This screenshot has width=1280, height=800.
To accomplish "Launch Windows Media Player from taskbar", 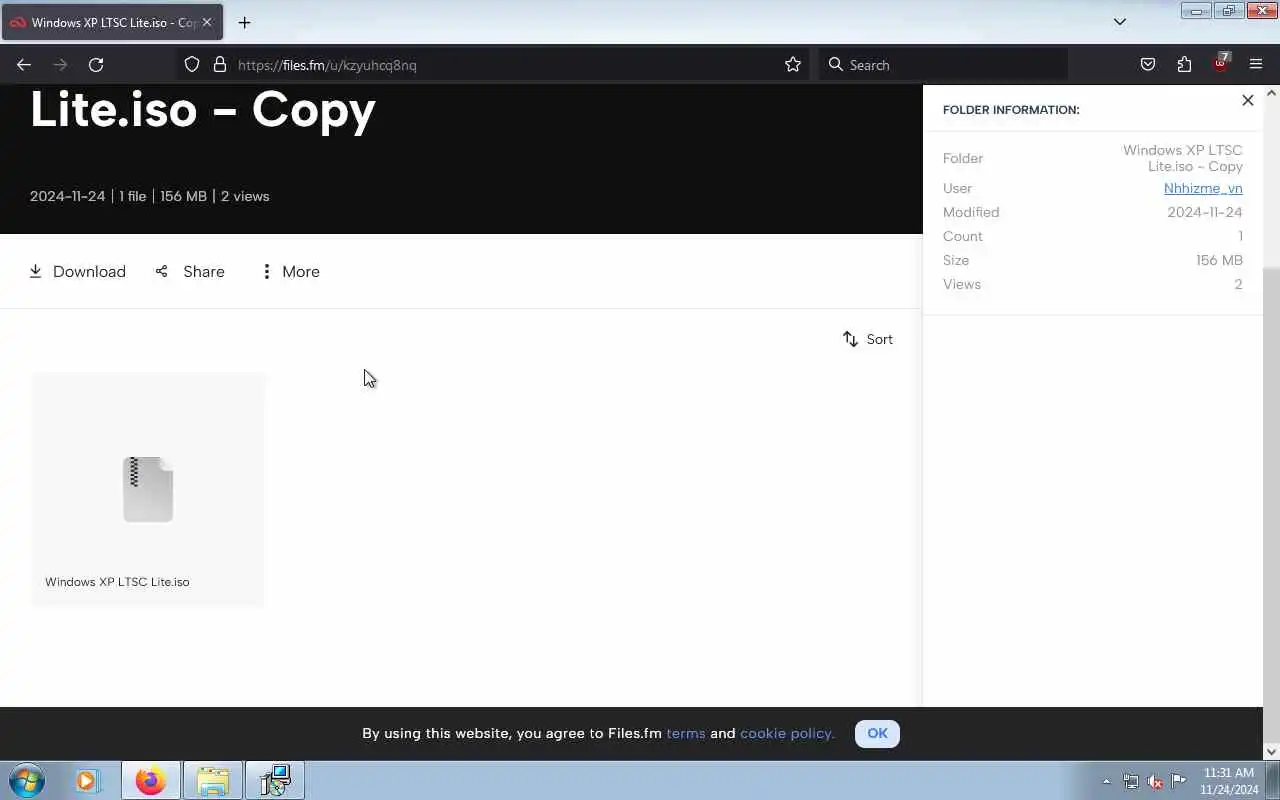I will [x=87, y=780].
